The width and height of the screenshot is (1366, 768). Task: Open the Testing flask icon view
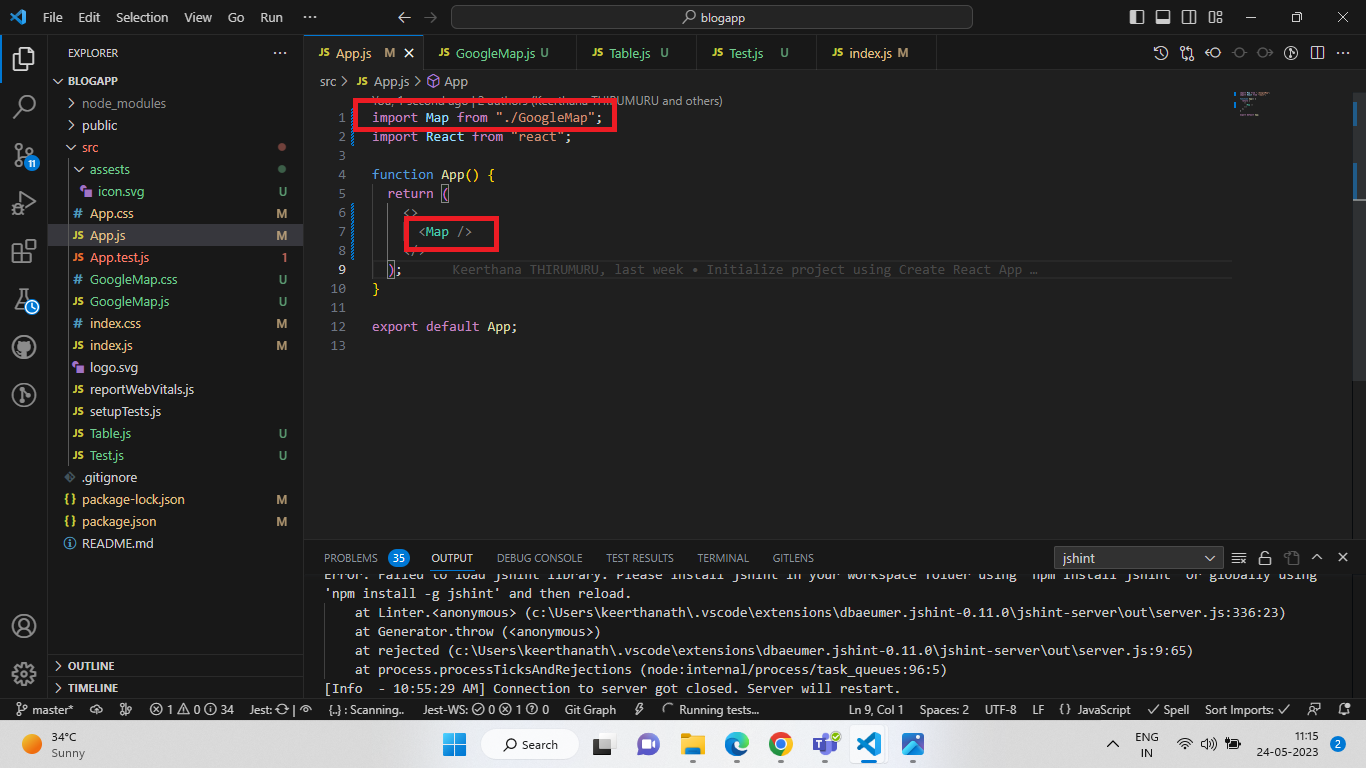(24, 300)
